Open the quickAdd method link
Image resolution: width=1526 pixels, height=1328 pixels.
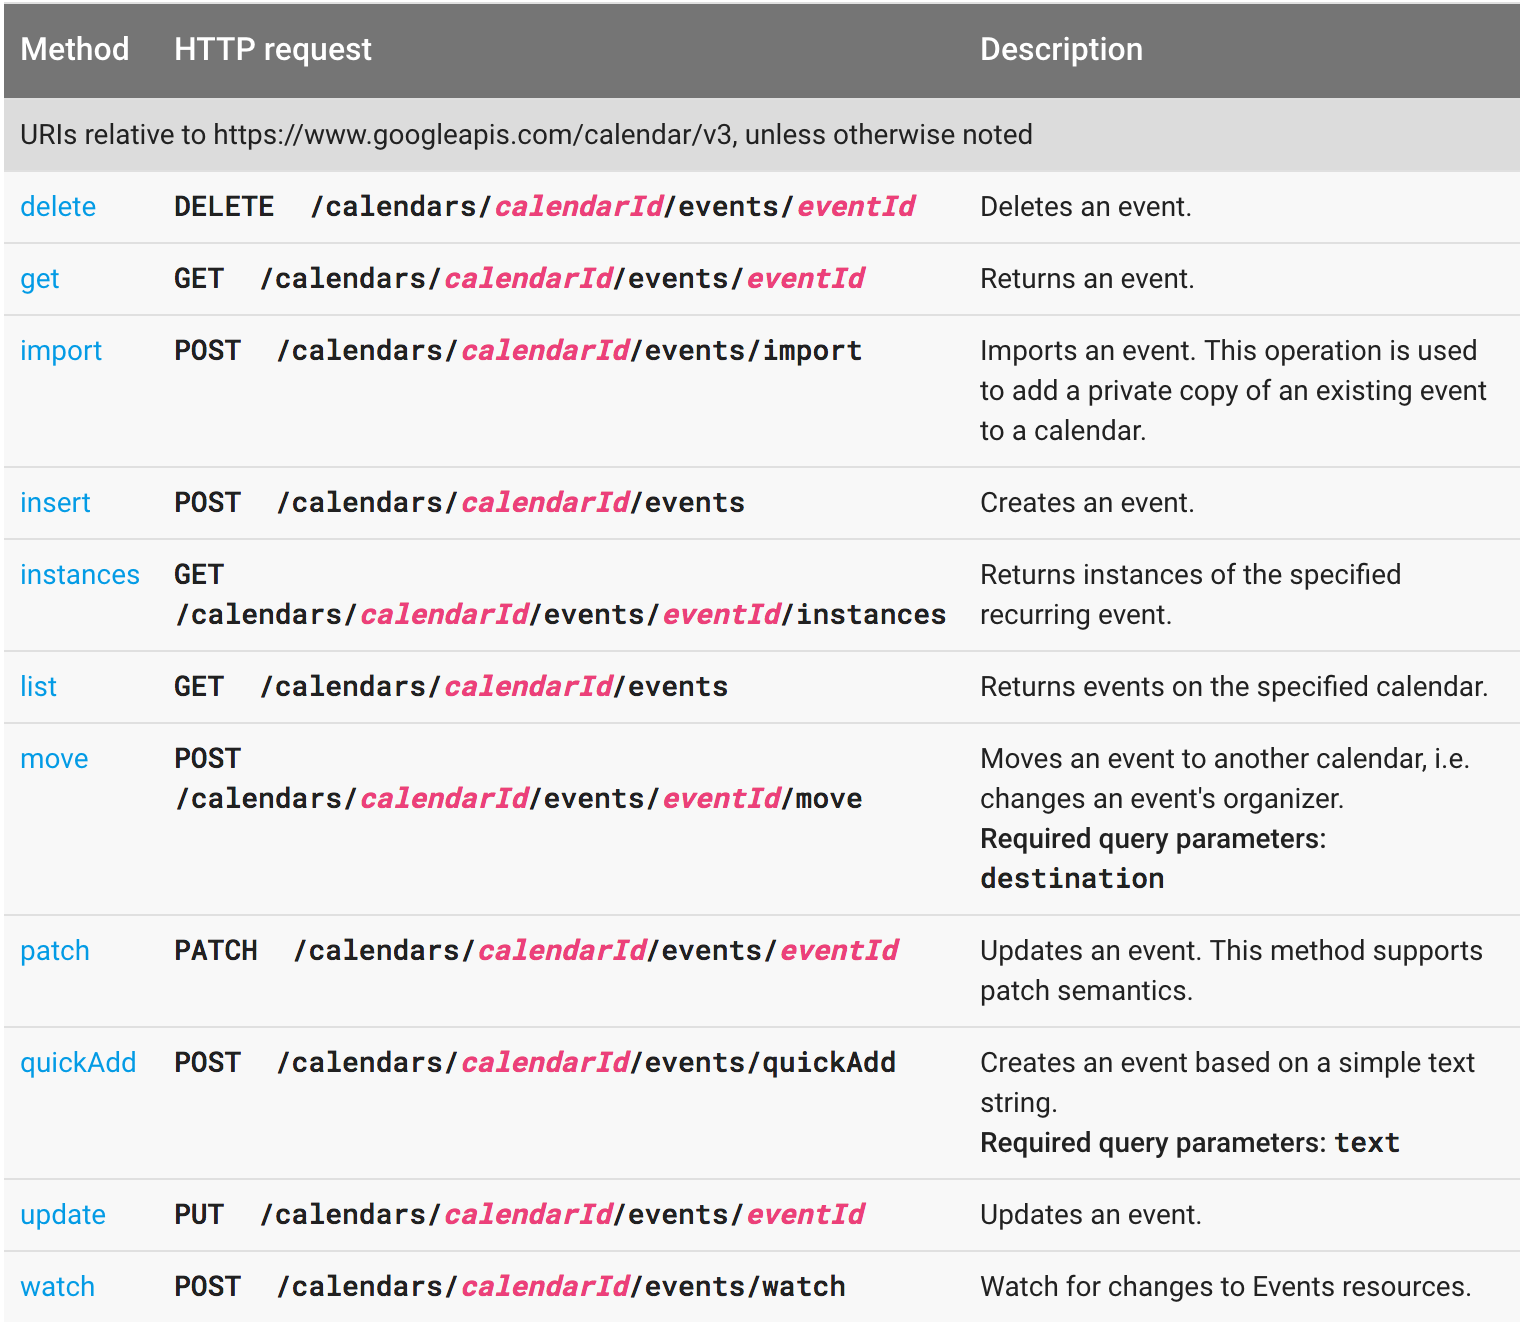tap(78, 1063)
